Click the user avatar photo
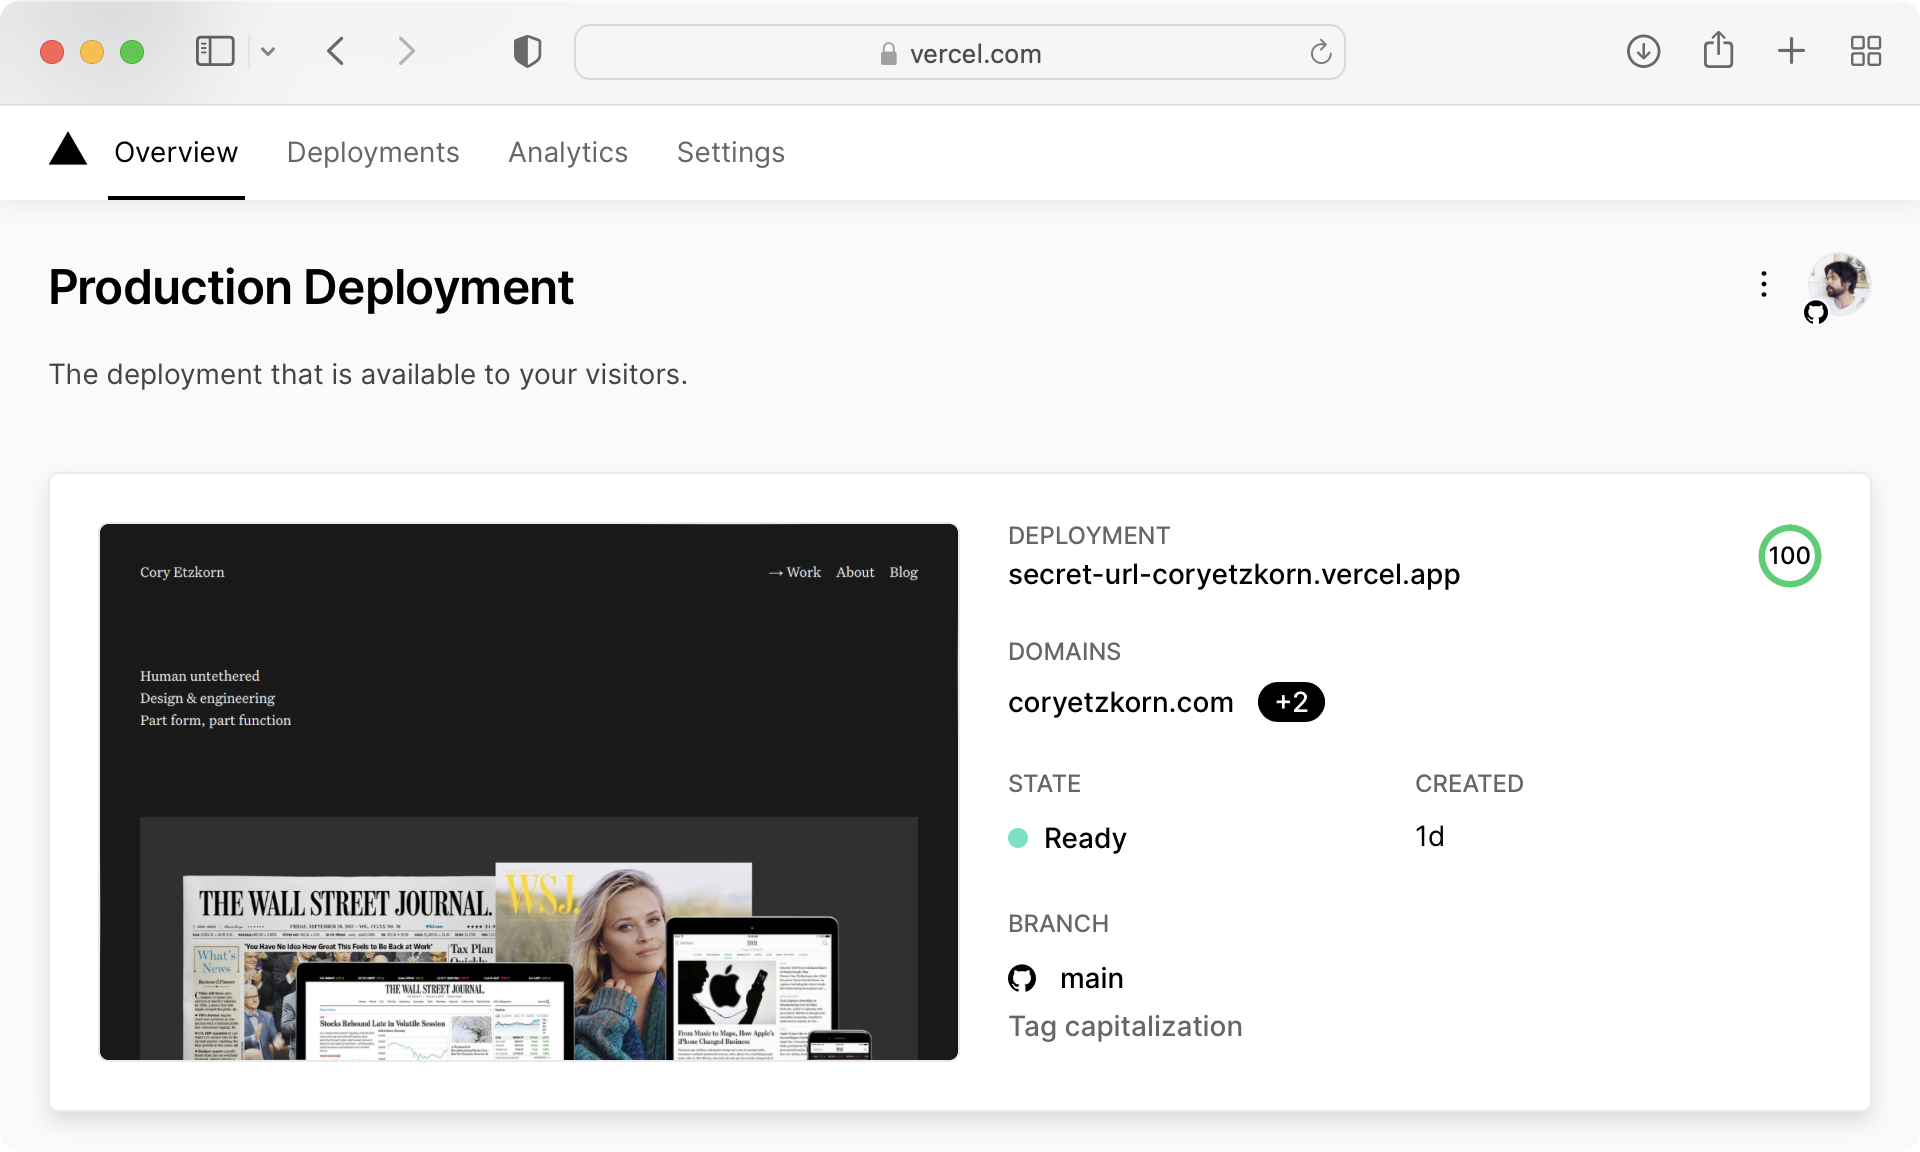1920x1152 pixels. click(1840, 283)
